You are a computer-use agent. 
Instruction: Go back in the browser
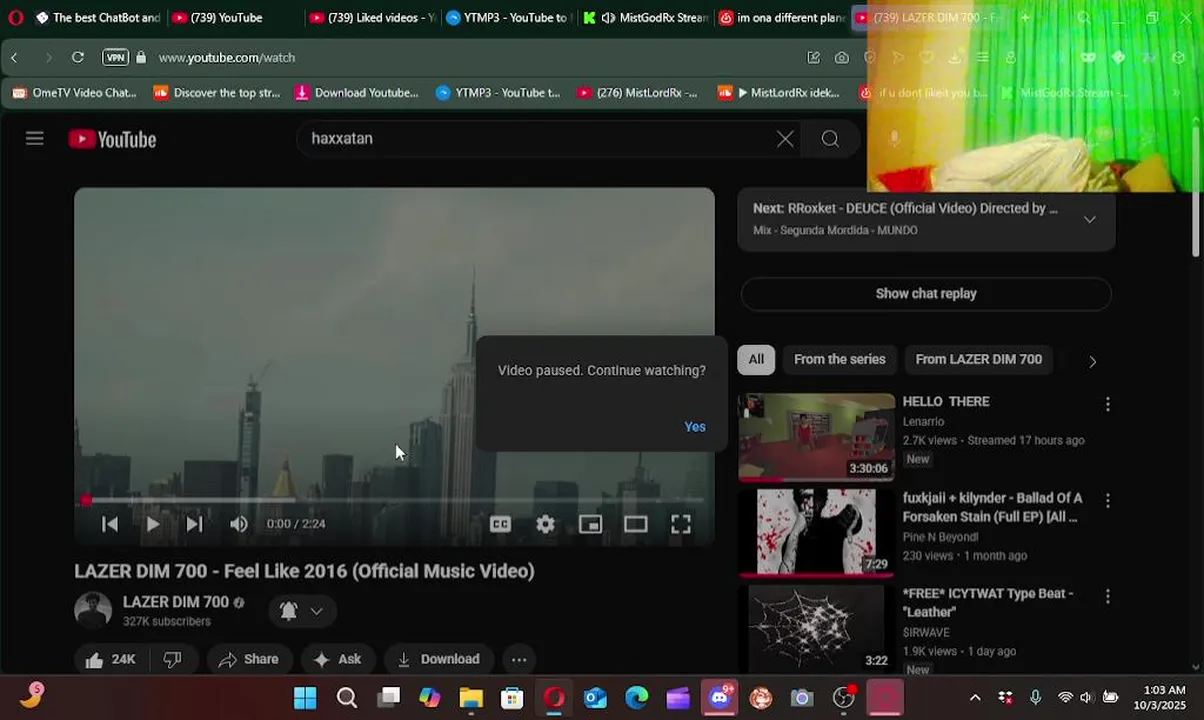click(x=14, y=58)
